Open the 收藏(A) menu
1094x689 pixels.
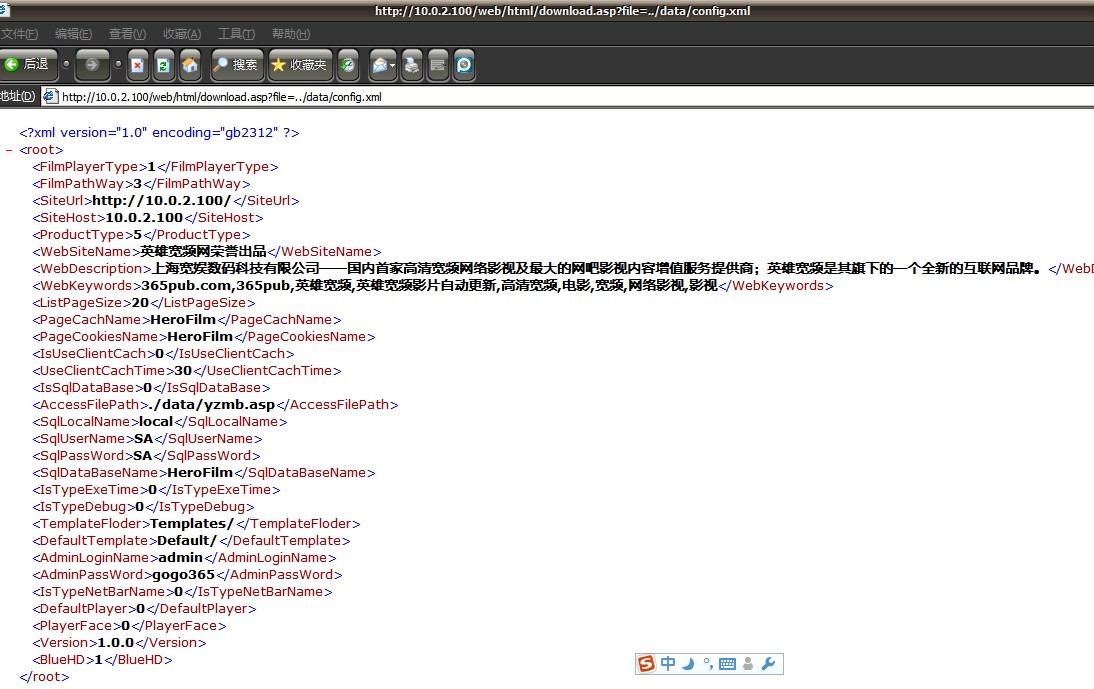pyautogui.click(x=181, y=33)
